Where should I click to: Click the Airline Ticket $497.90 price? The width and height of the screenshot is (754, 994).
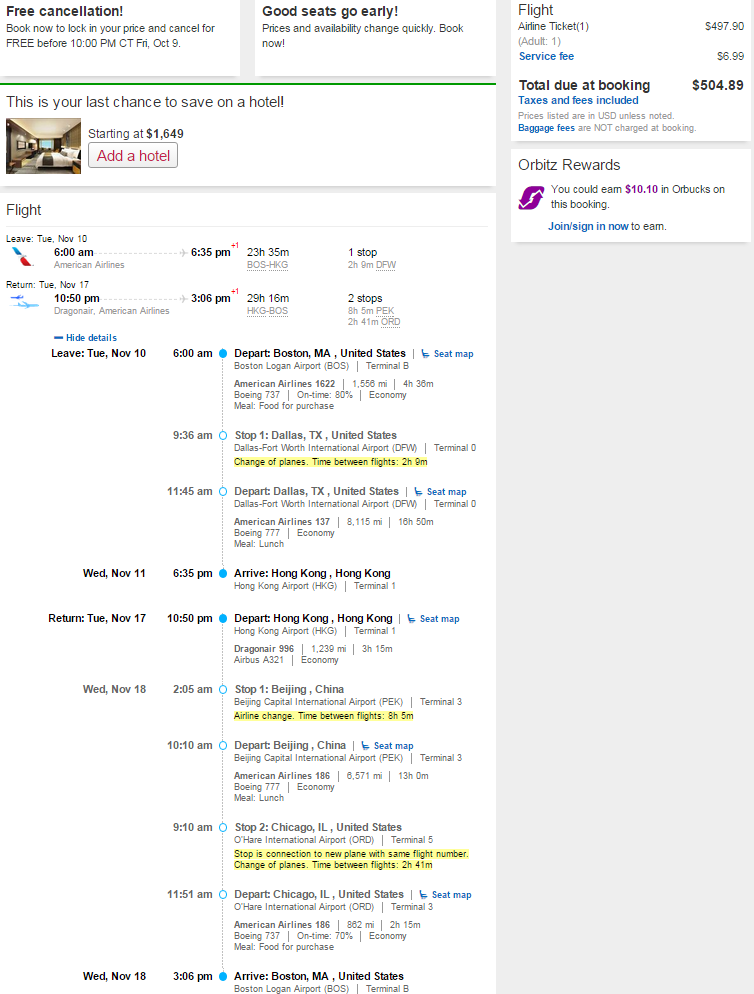pos(724,27)
